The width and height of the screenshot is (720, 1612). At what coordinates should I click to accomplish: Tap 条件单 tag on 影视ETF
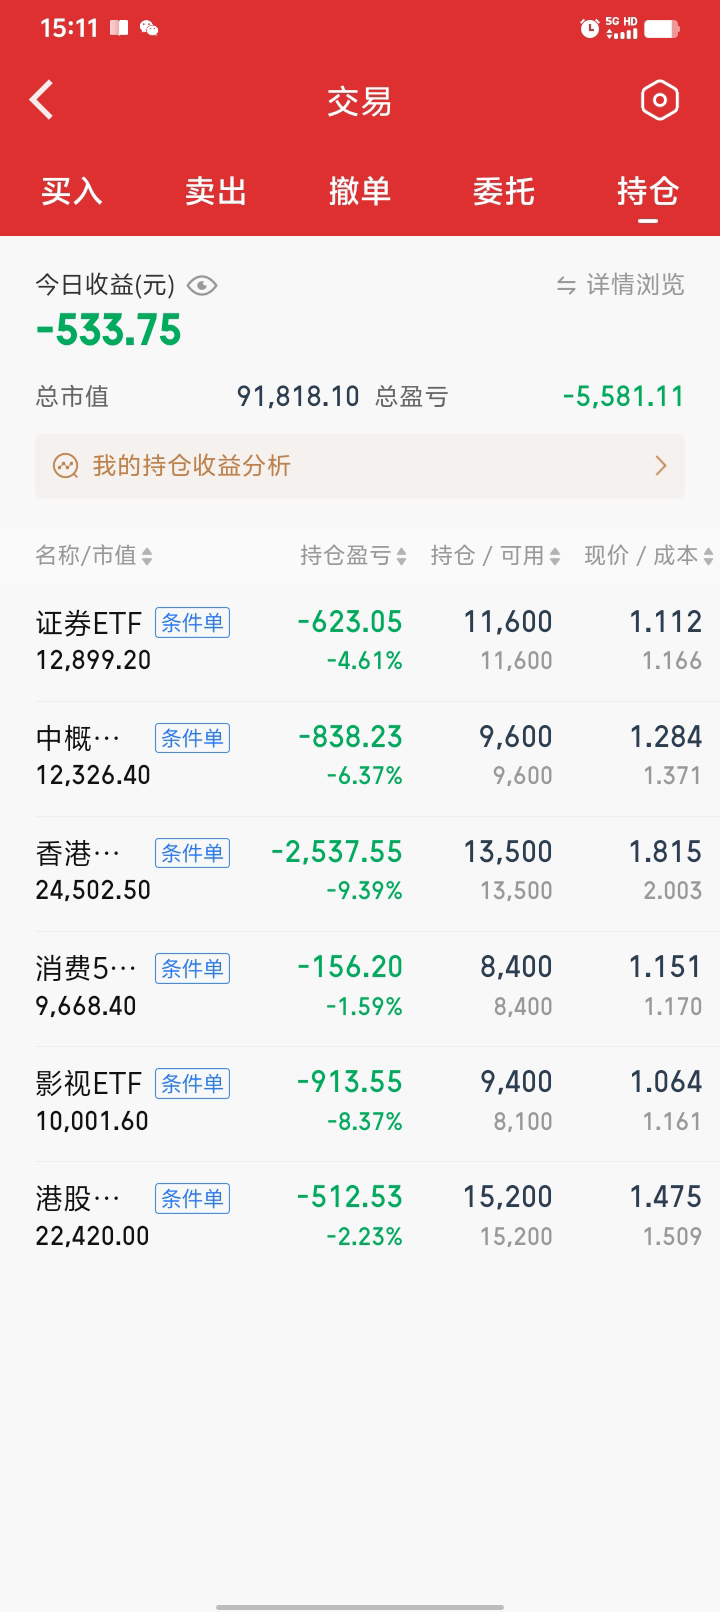coord(192,1083)
